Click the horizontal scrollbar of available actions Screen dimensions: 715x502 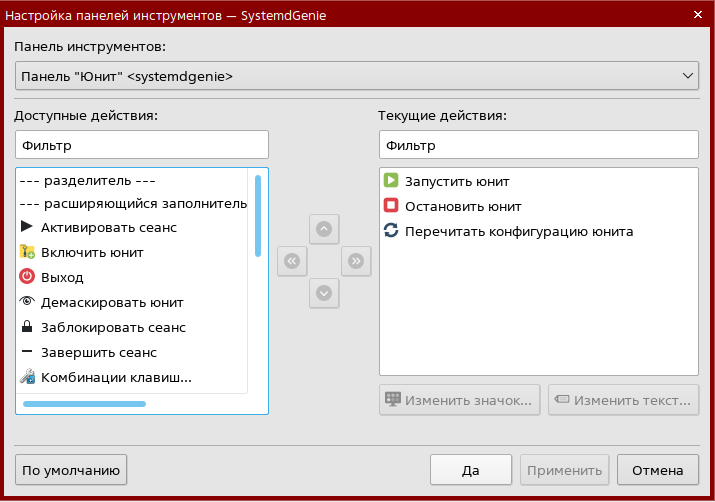[x=84, y=404]
